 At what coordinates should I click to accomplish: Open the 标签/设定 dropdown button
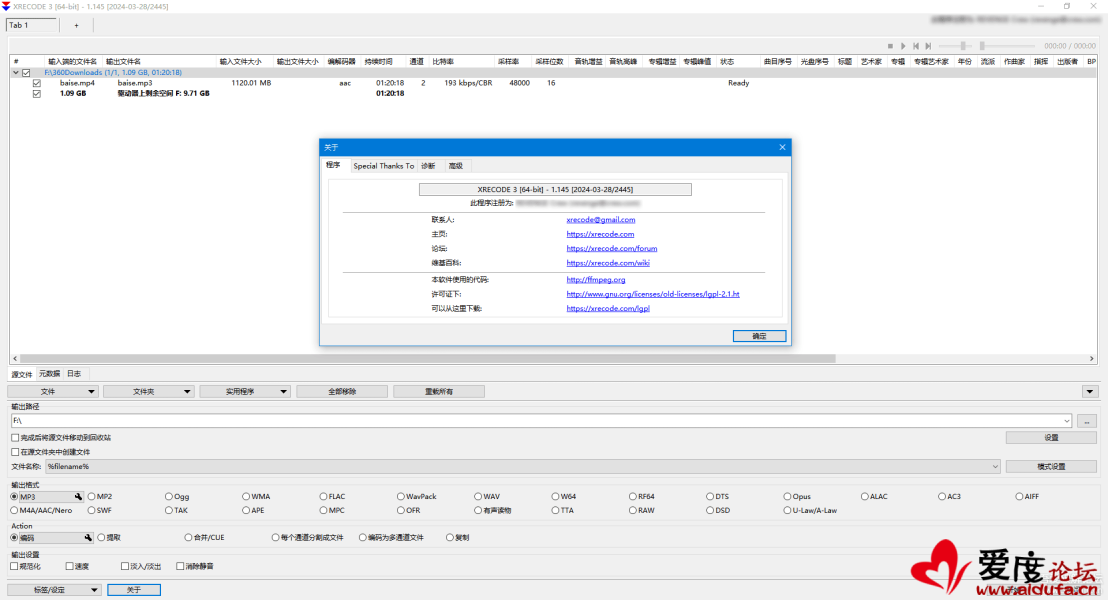[54, 590]
